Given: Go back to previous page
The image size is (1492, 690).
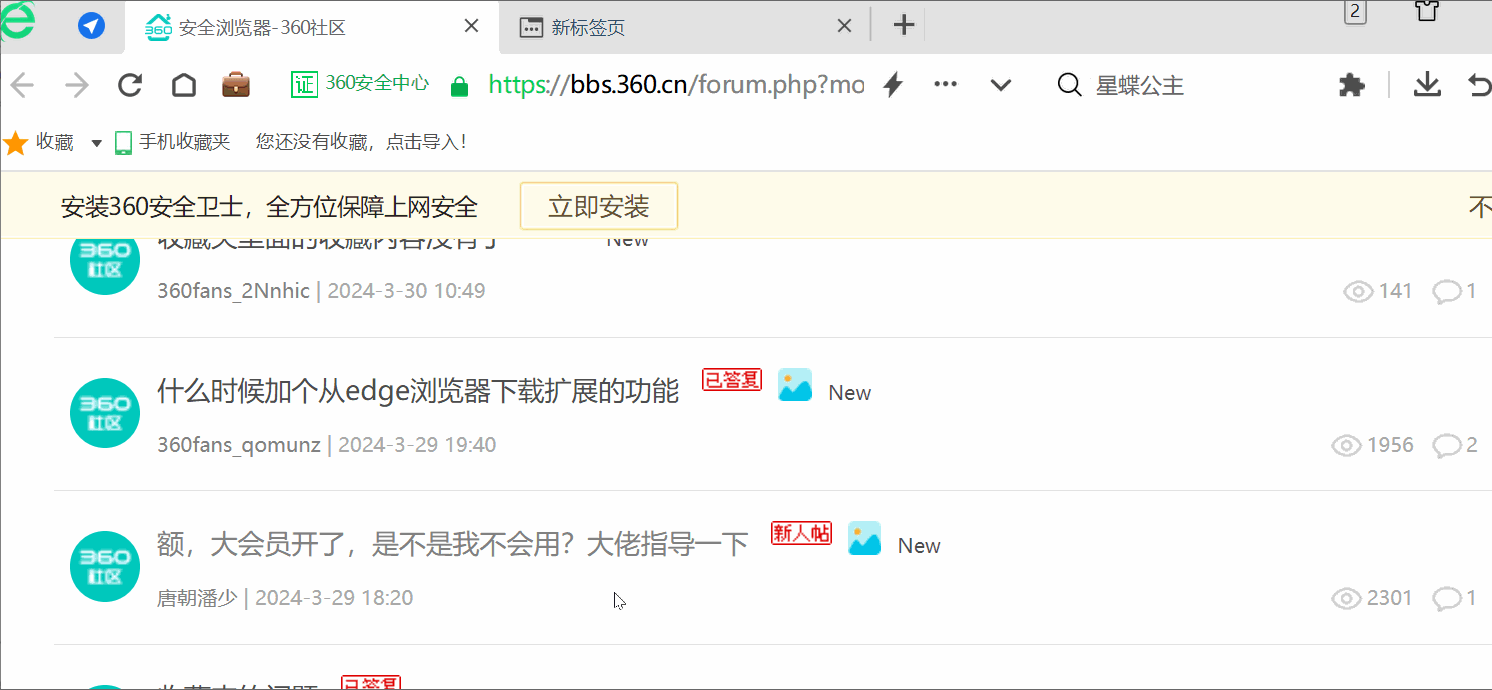Looking at the screenshot, I should coord(22,85).
